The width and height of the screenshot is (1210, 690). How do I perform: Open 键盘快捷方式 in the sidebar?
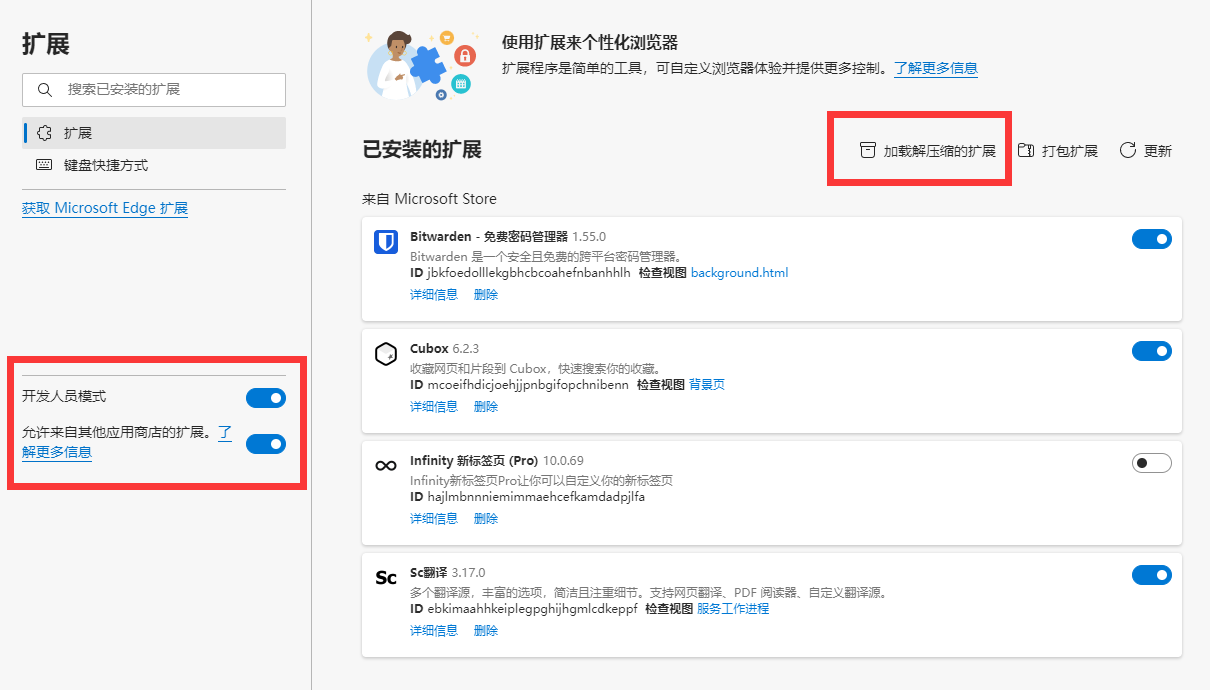point(105,165)
